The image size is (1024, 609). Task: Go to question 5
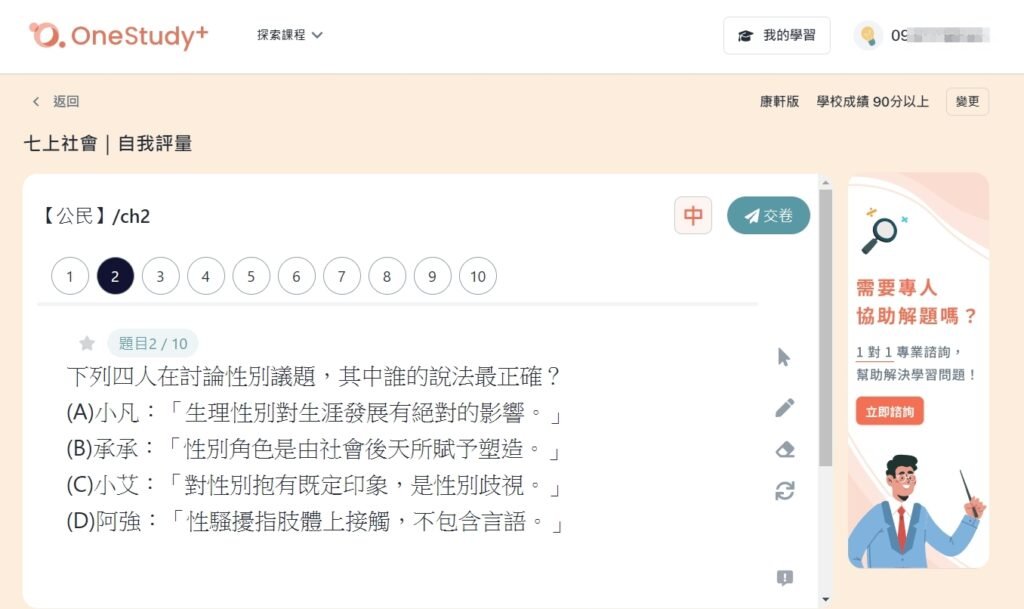click(251, 276)
